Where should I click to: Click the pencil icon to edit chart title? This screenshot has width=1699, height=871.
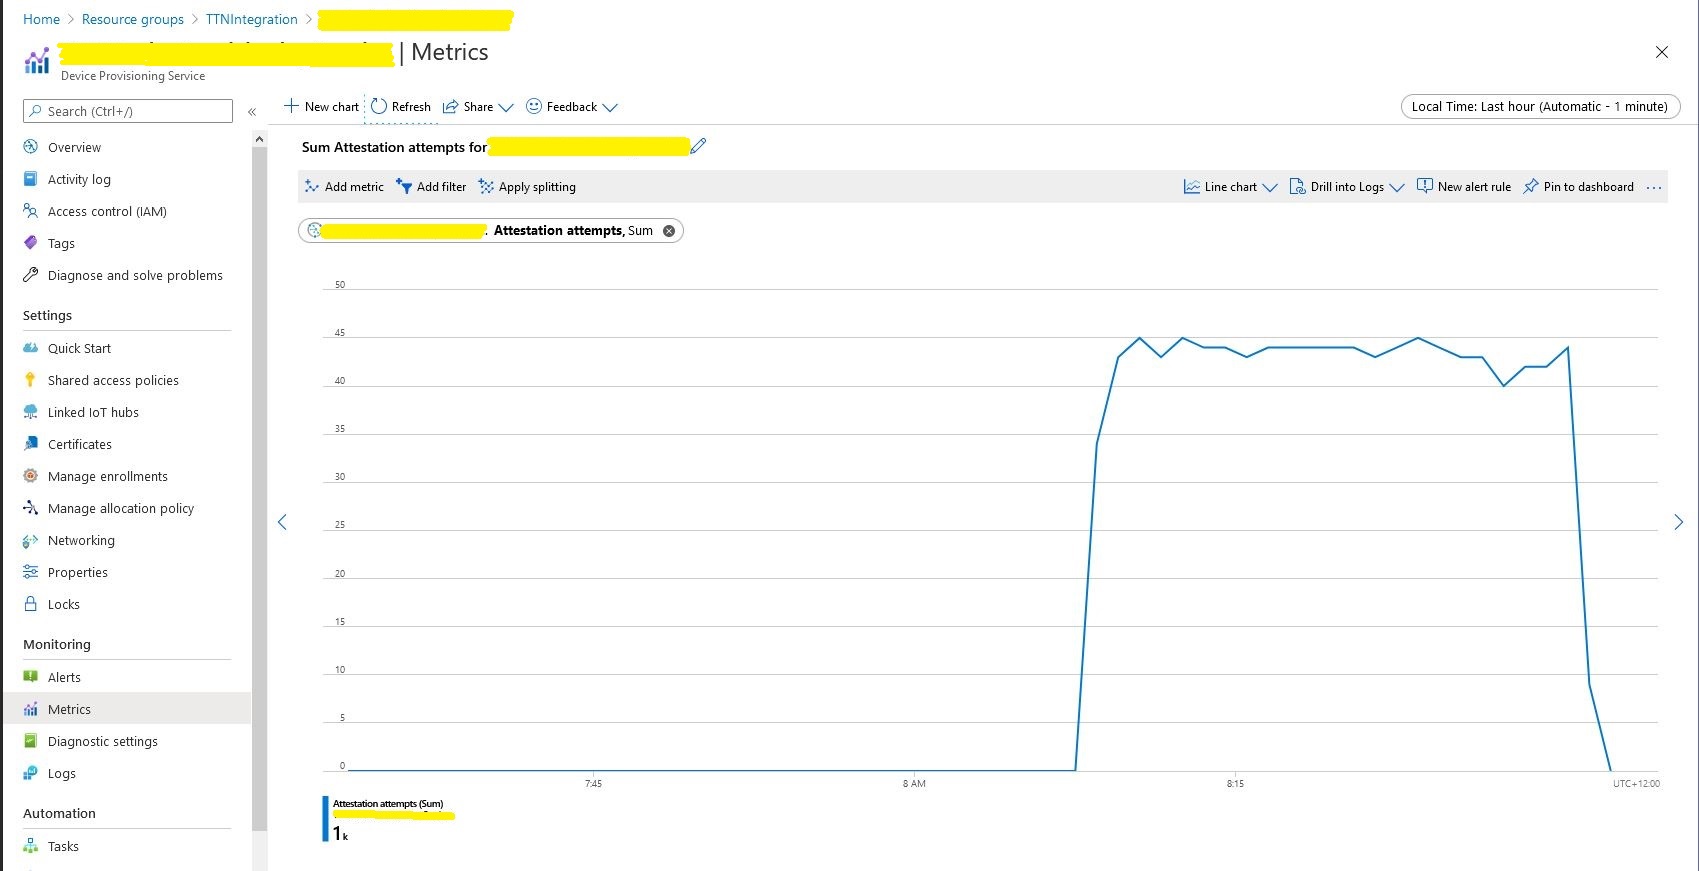pyautogui.click(x=698, y=146)
